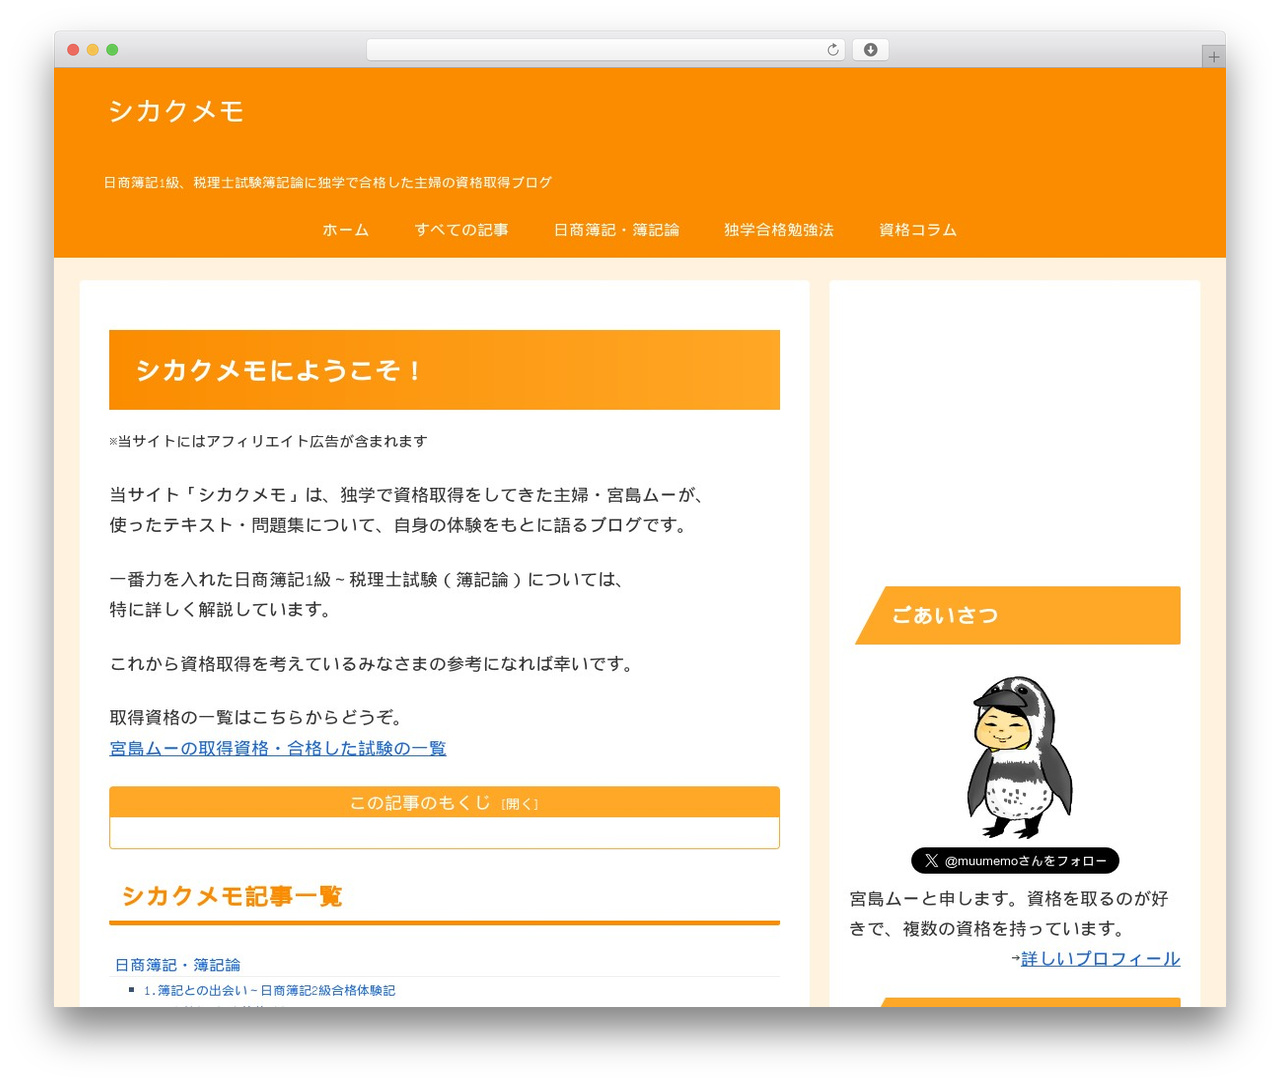Add a new browser tab
Screen dimensions: 1280x1084
1213,57
